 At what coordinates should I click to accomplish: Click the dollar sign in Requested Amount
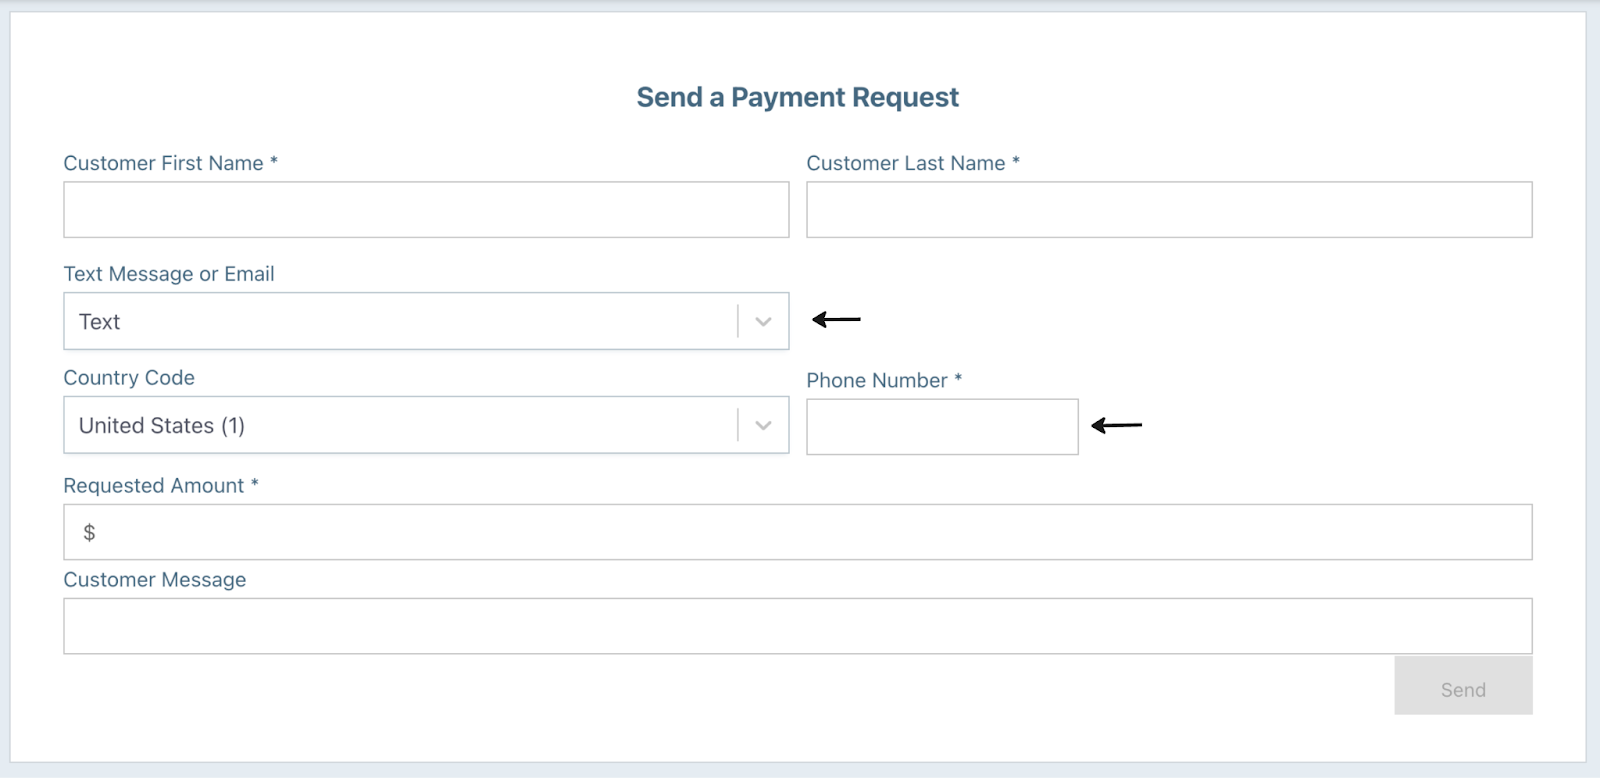point(89,532)
